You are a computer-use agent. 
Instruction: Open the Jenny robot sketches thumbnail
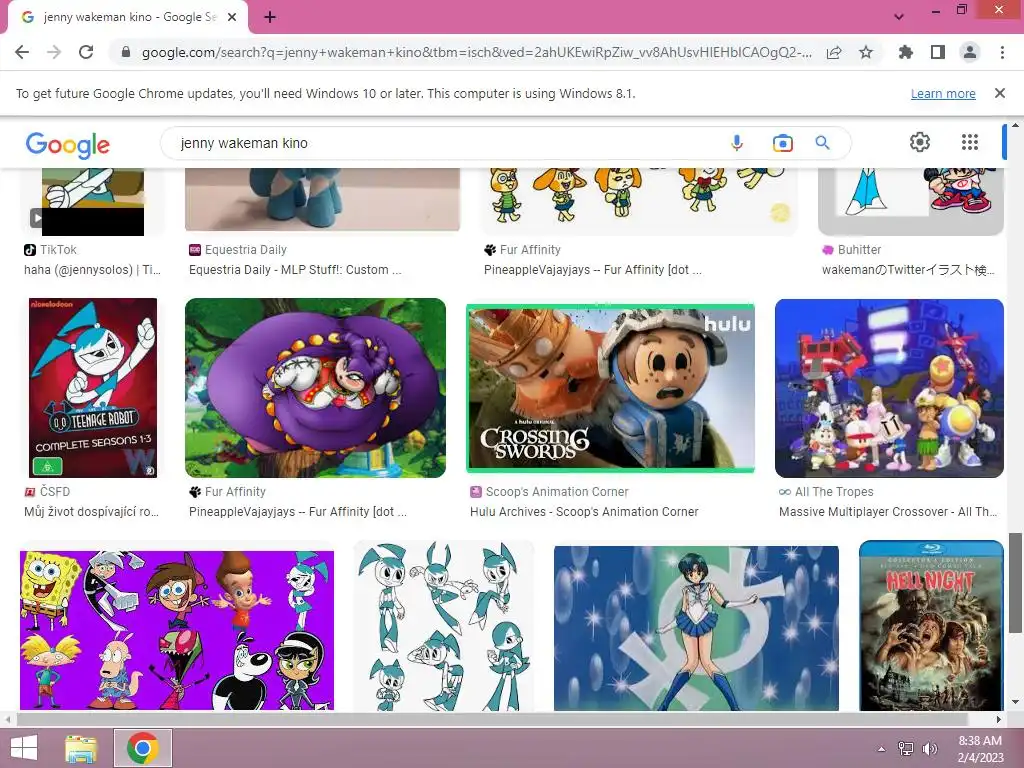point(444,626)
